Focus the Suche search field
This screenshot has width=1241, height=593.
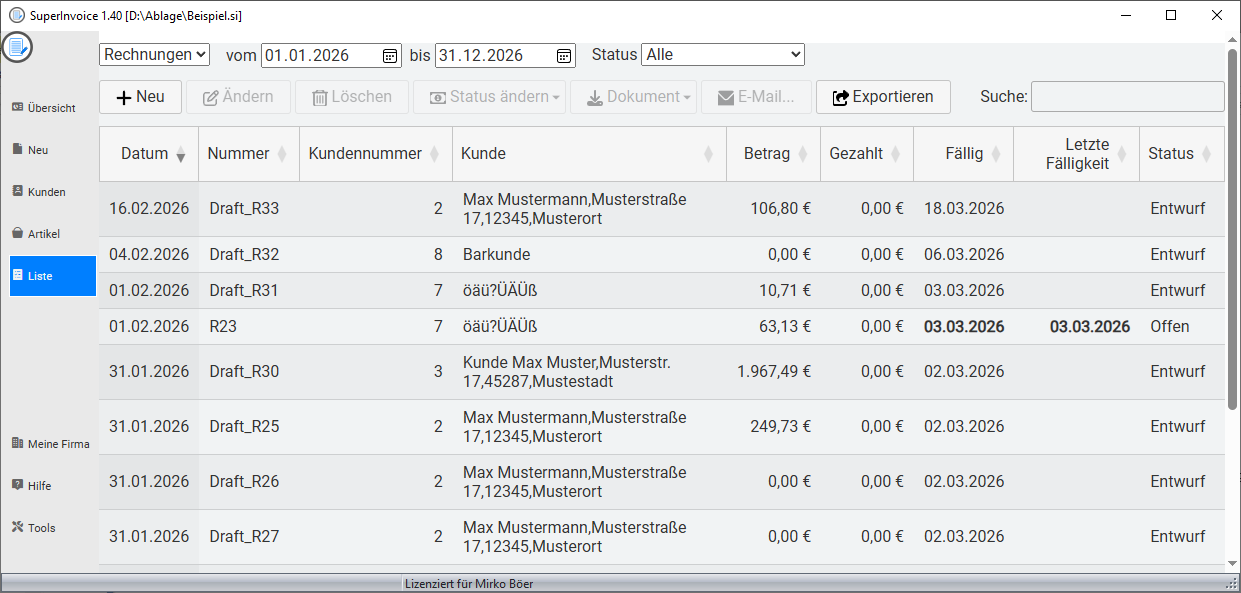click(1127, 97)
